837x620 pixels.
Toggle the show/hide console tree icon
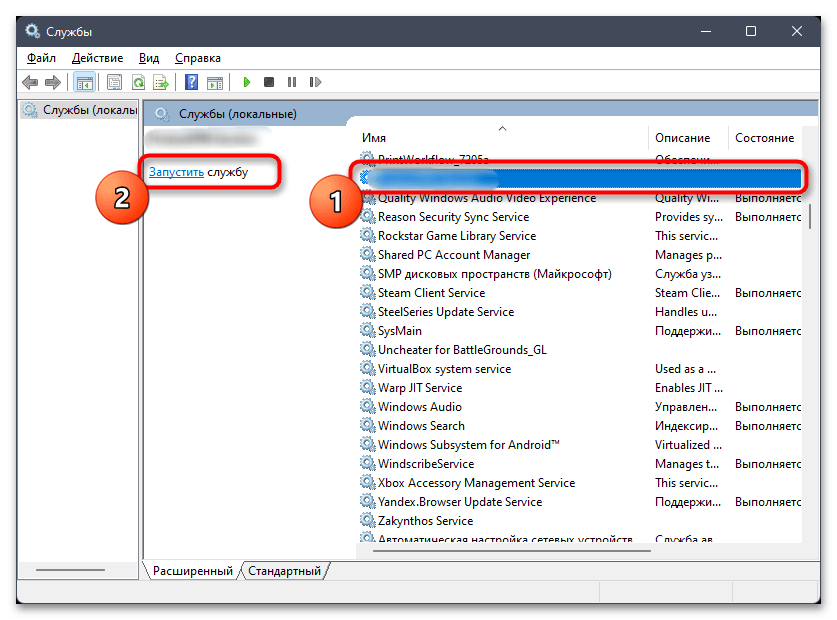[85, 82]
